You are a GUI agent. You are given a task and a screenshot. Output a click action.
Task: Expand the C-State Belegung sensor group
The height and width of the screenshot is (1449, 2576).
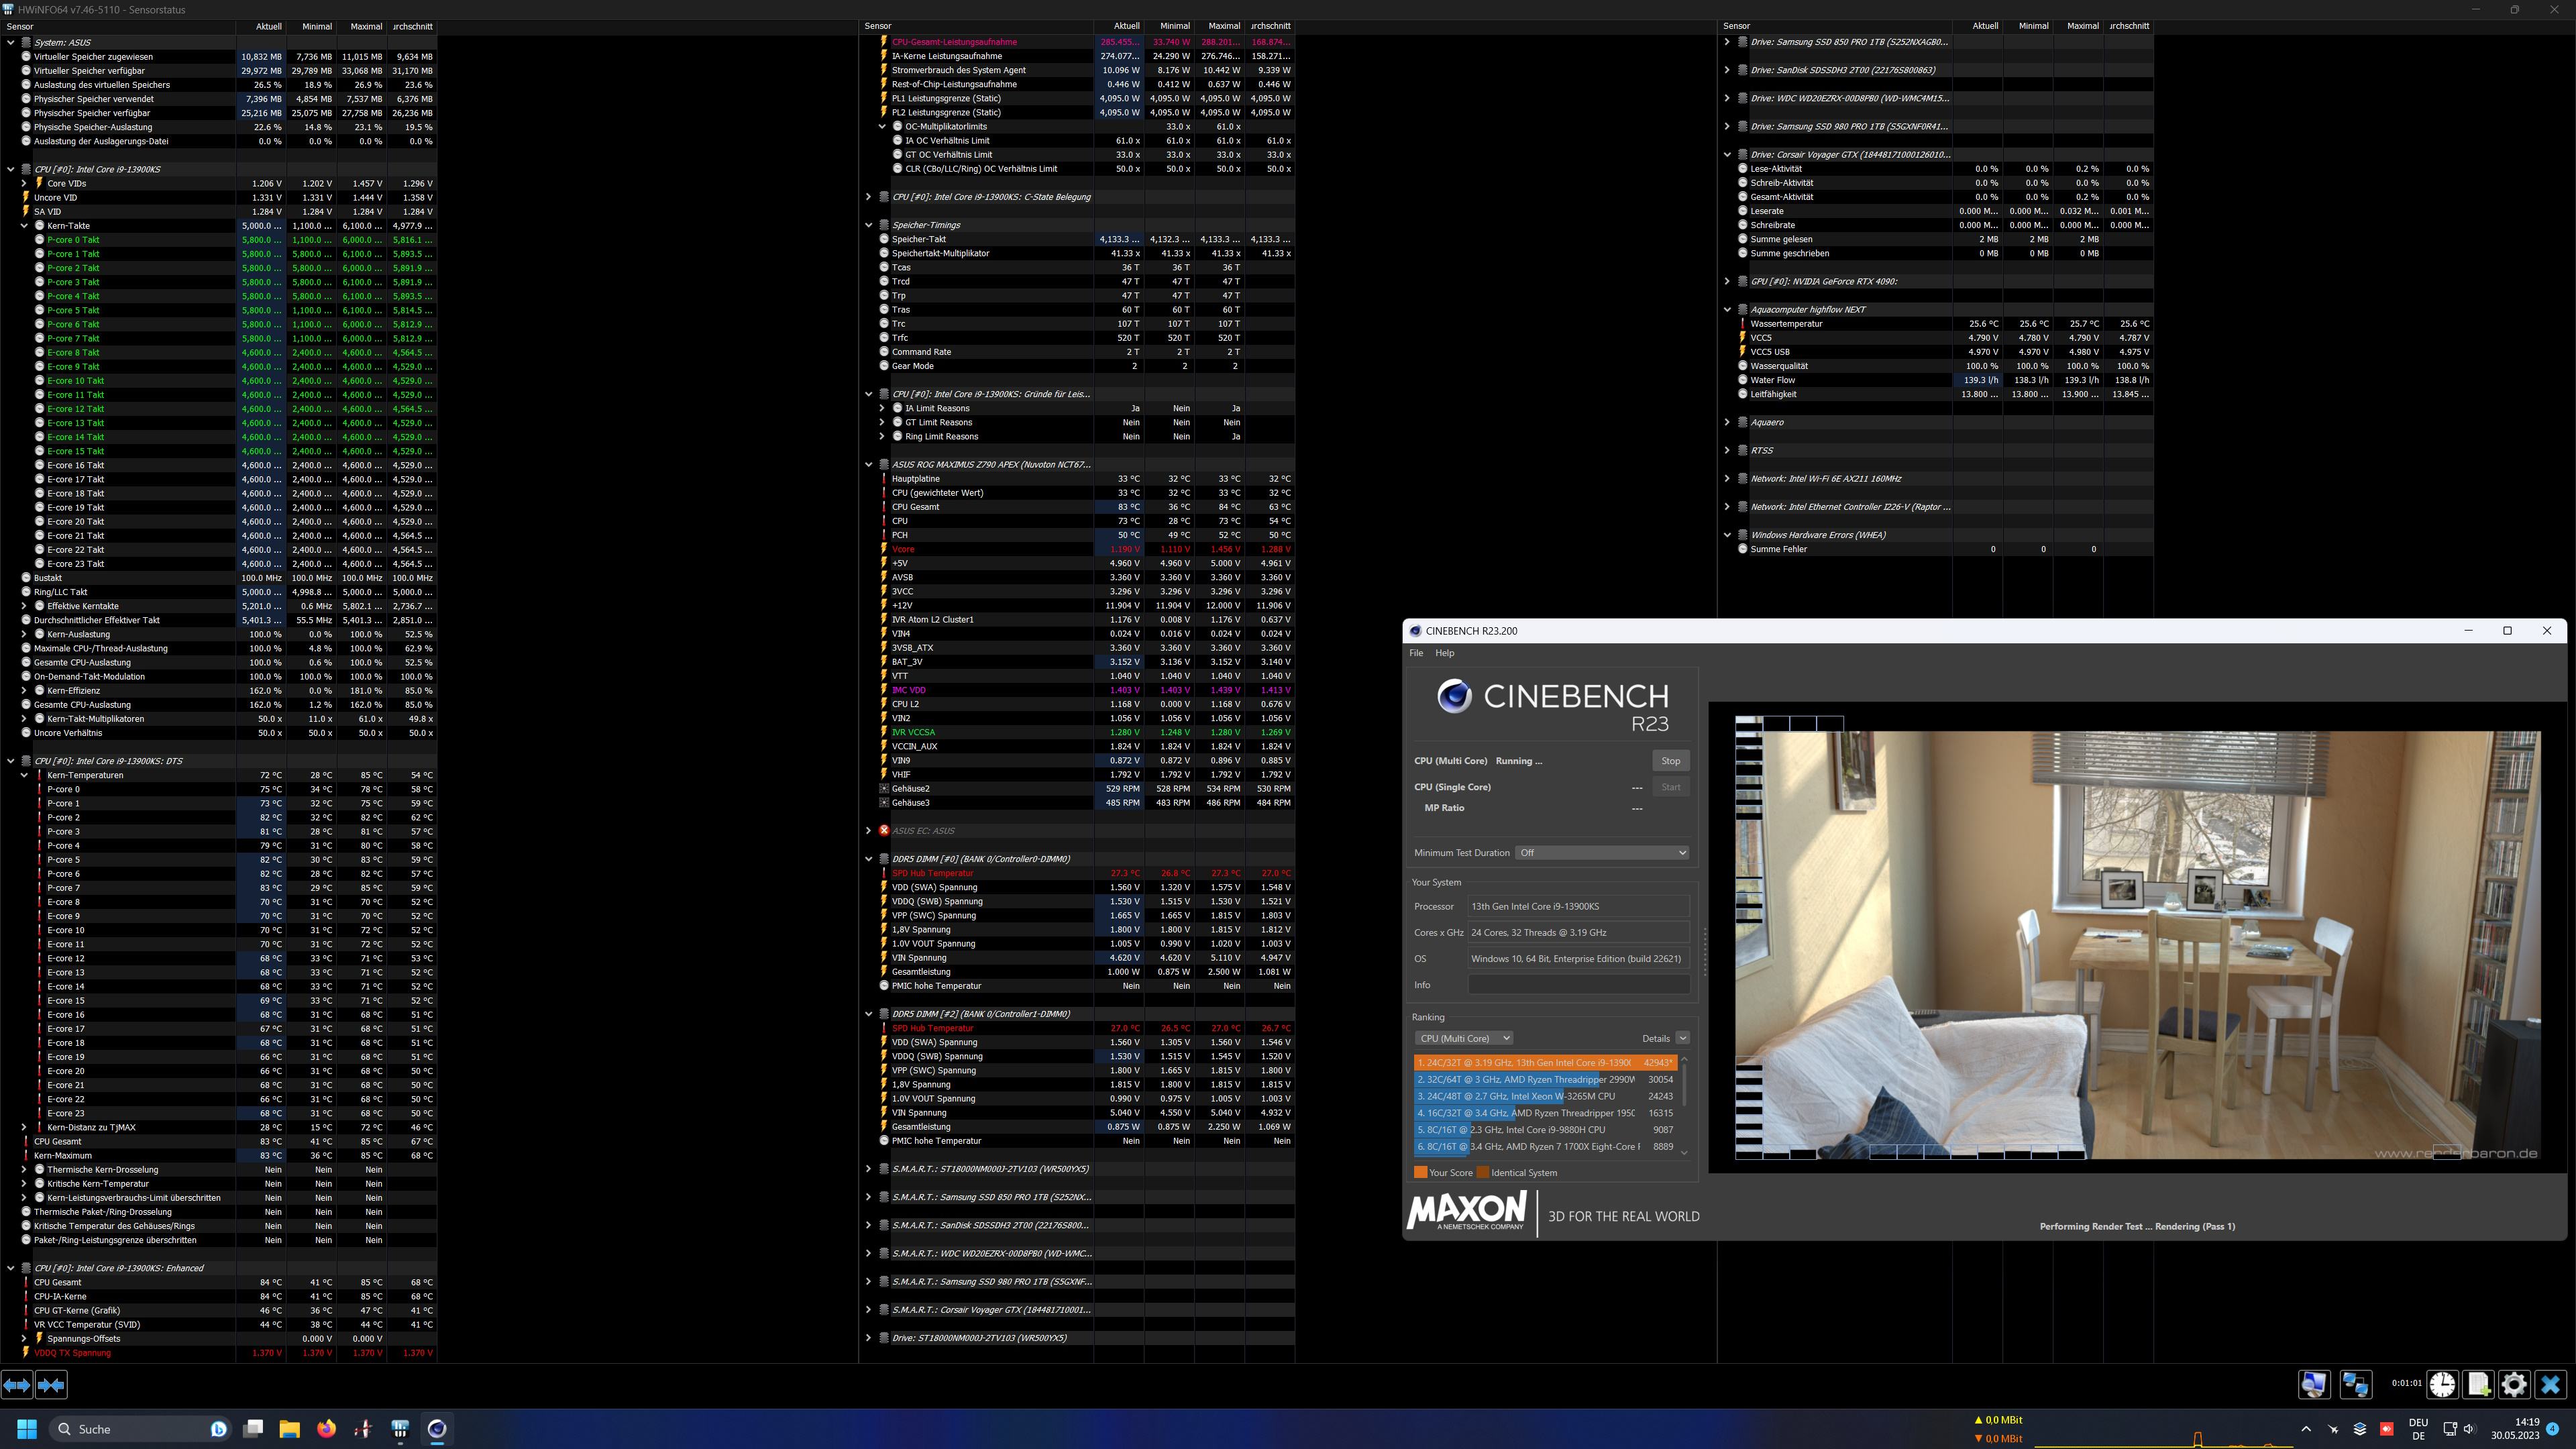(x=868, y=197)
